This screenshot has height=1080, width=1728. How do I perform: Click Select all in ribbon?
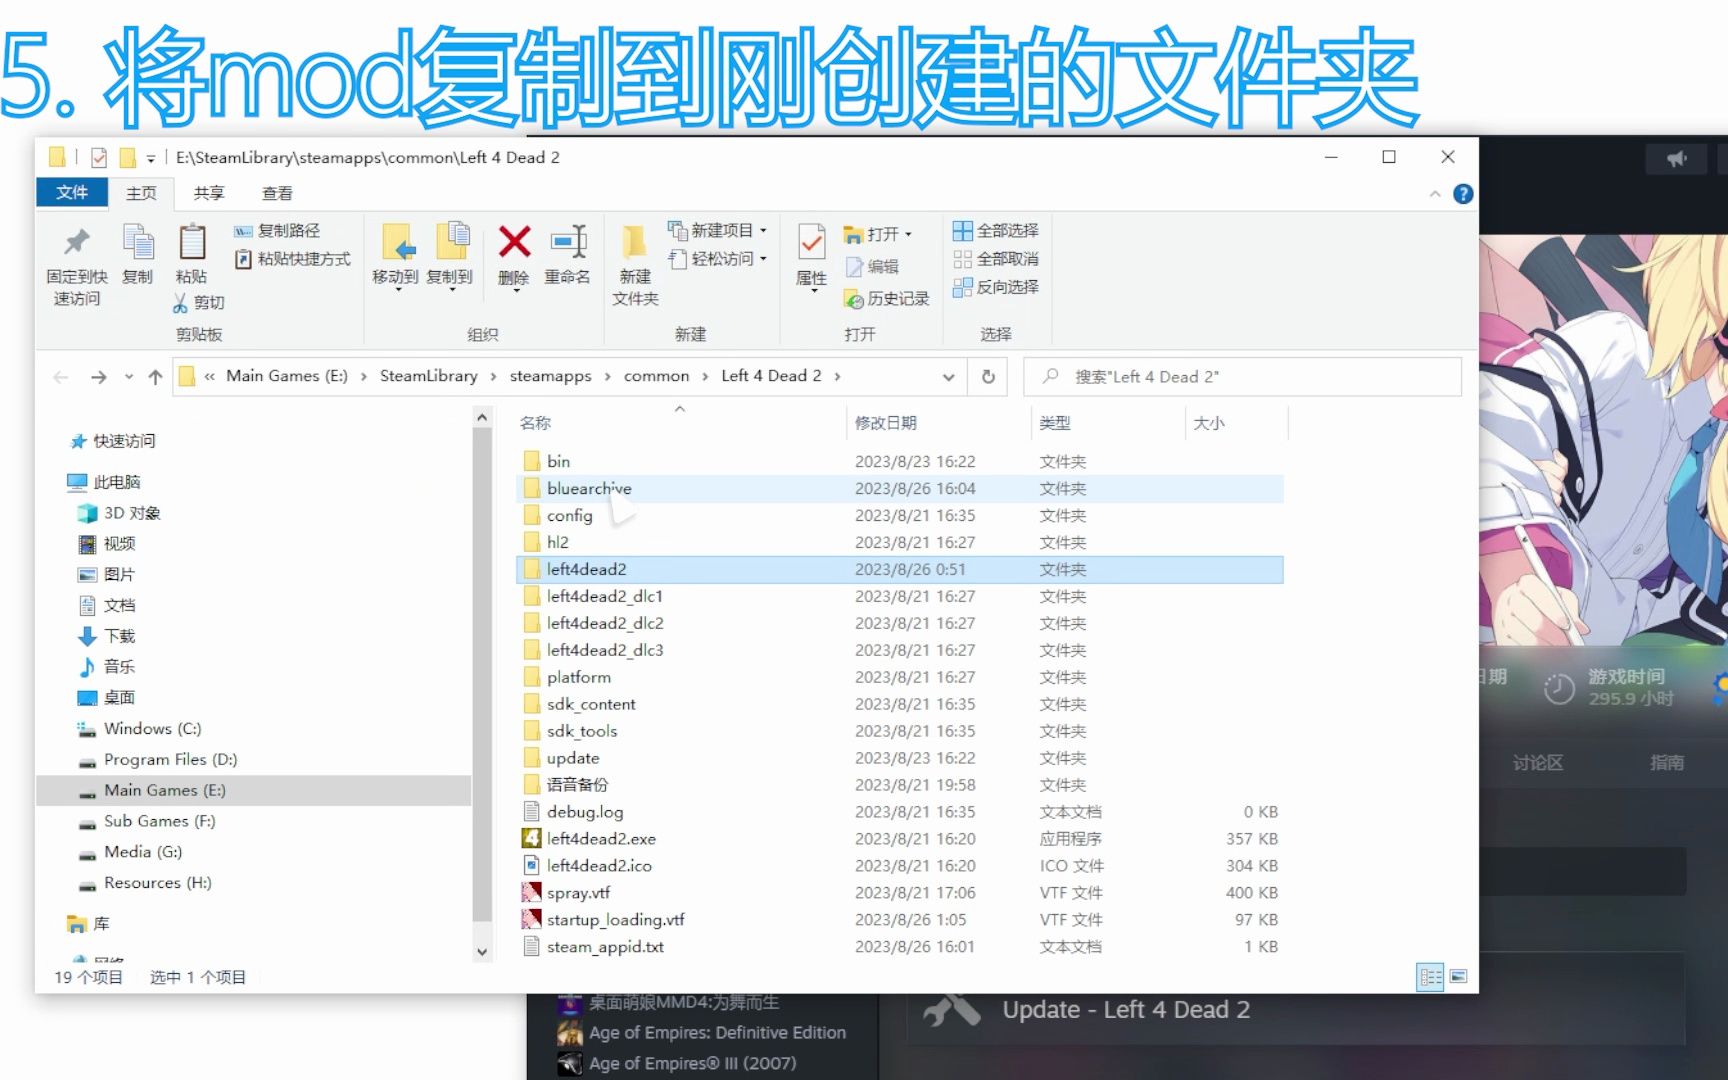coord(995,231)
